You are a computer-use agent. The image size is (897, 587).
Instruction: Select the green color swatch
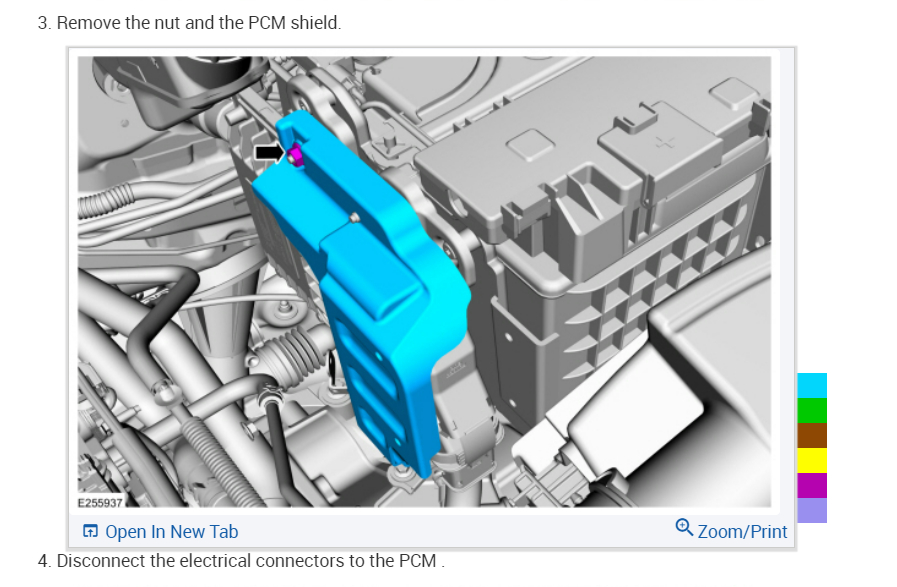click(x=812, y=410)
